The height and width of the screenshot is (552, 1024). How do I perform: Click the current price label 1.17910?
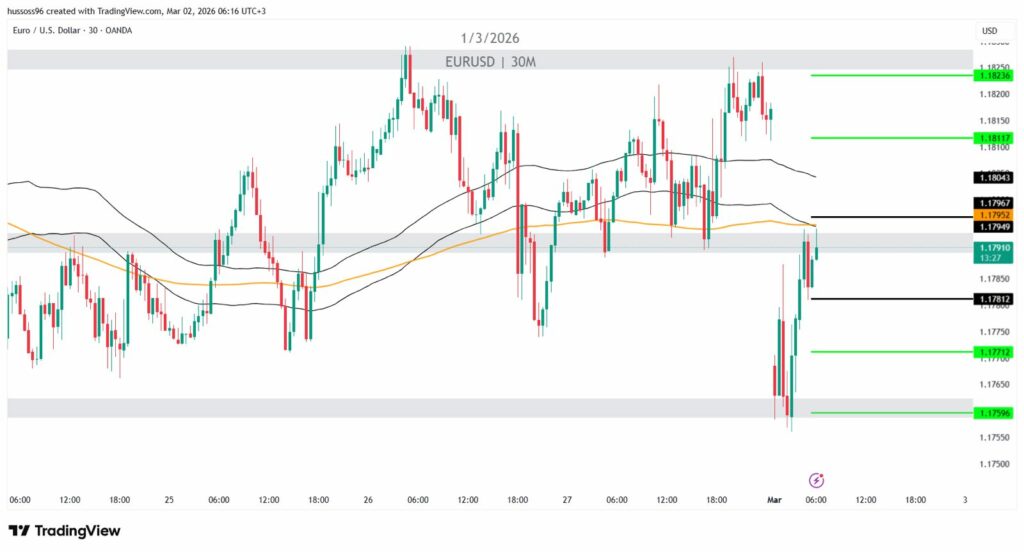tap(995, 248)
